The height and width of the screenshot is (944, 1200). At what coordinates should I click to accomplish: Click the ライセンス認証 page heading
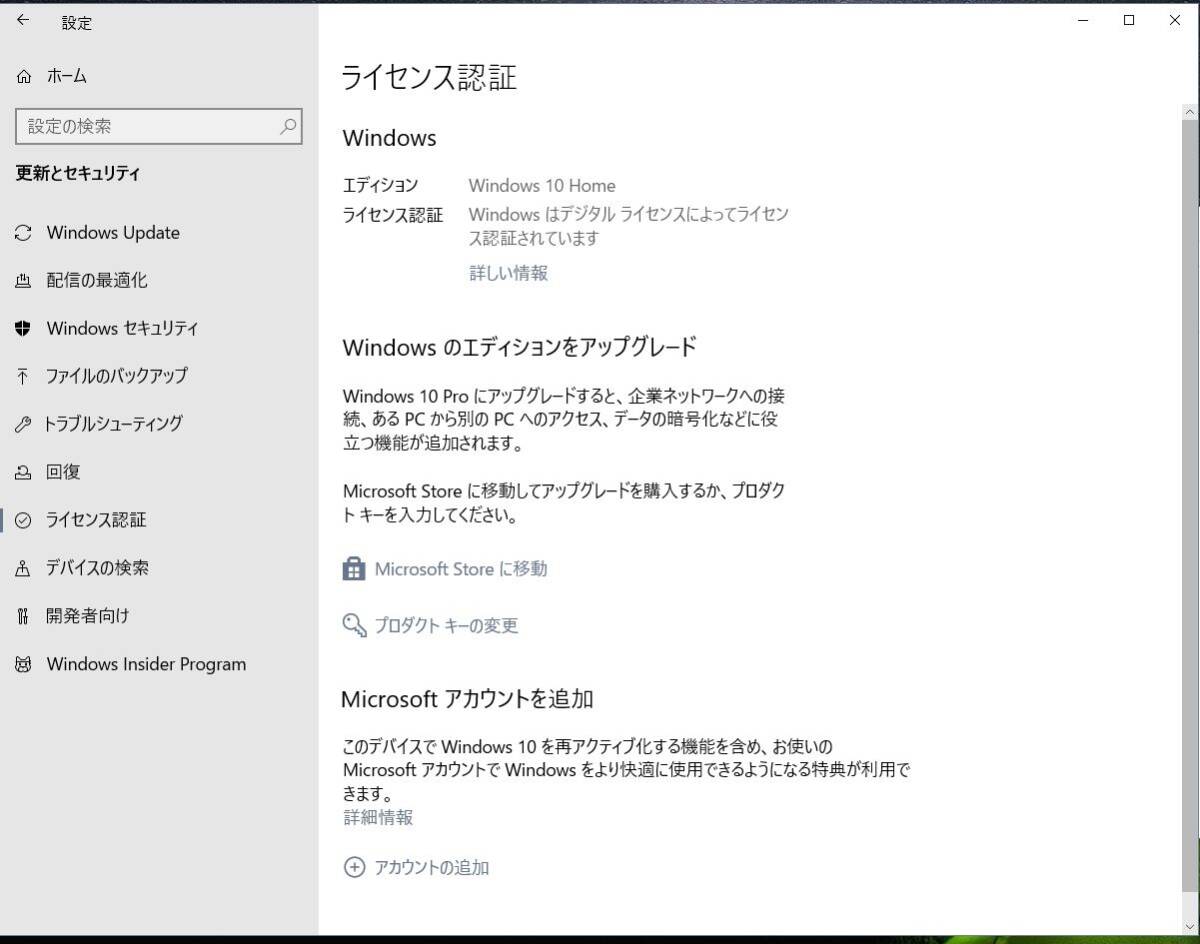click(429, 78)
